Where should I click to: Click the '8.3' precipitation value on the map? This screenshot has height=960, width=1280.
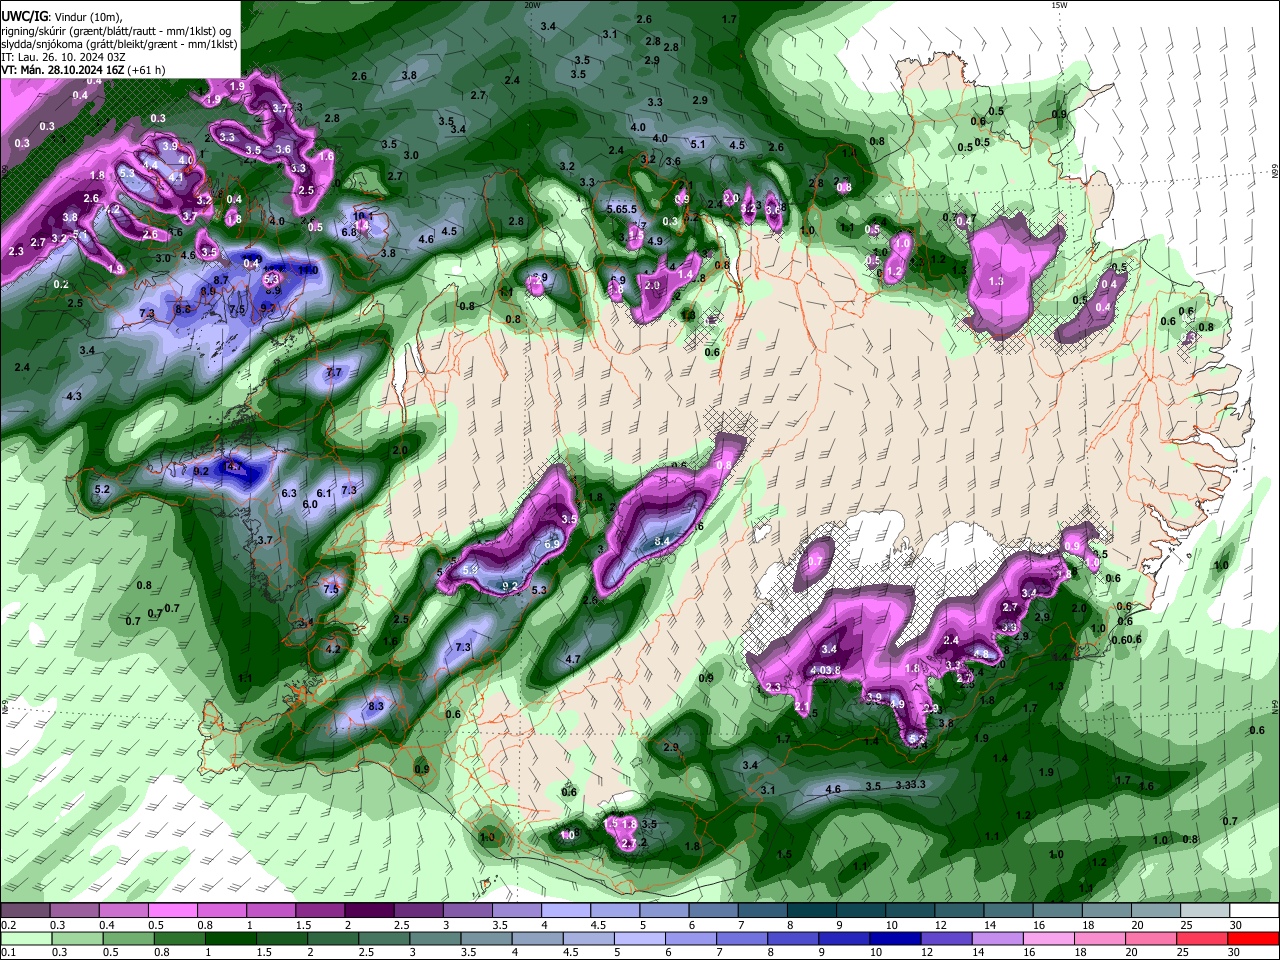pyautogui.click(x=376, y=707)
